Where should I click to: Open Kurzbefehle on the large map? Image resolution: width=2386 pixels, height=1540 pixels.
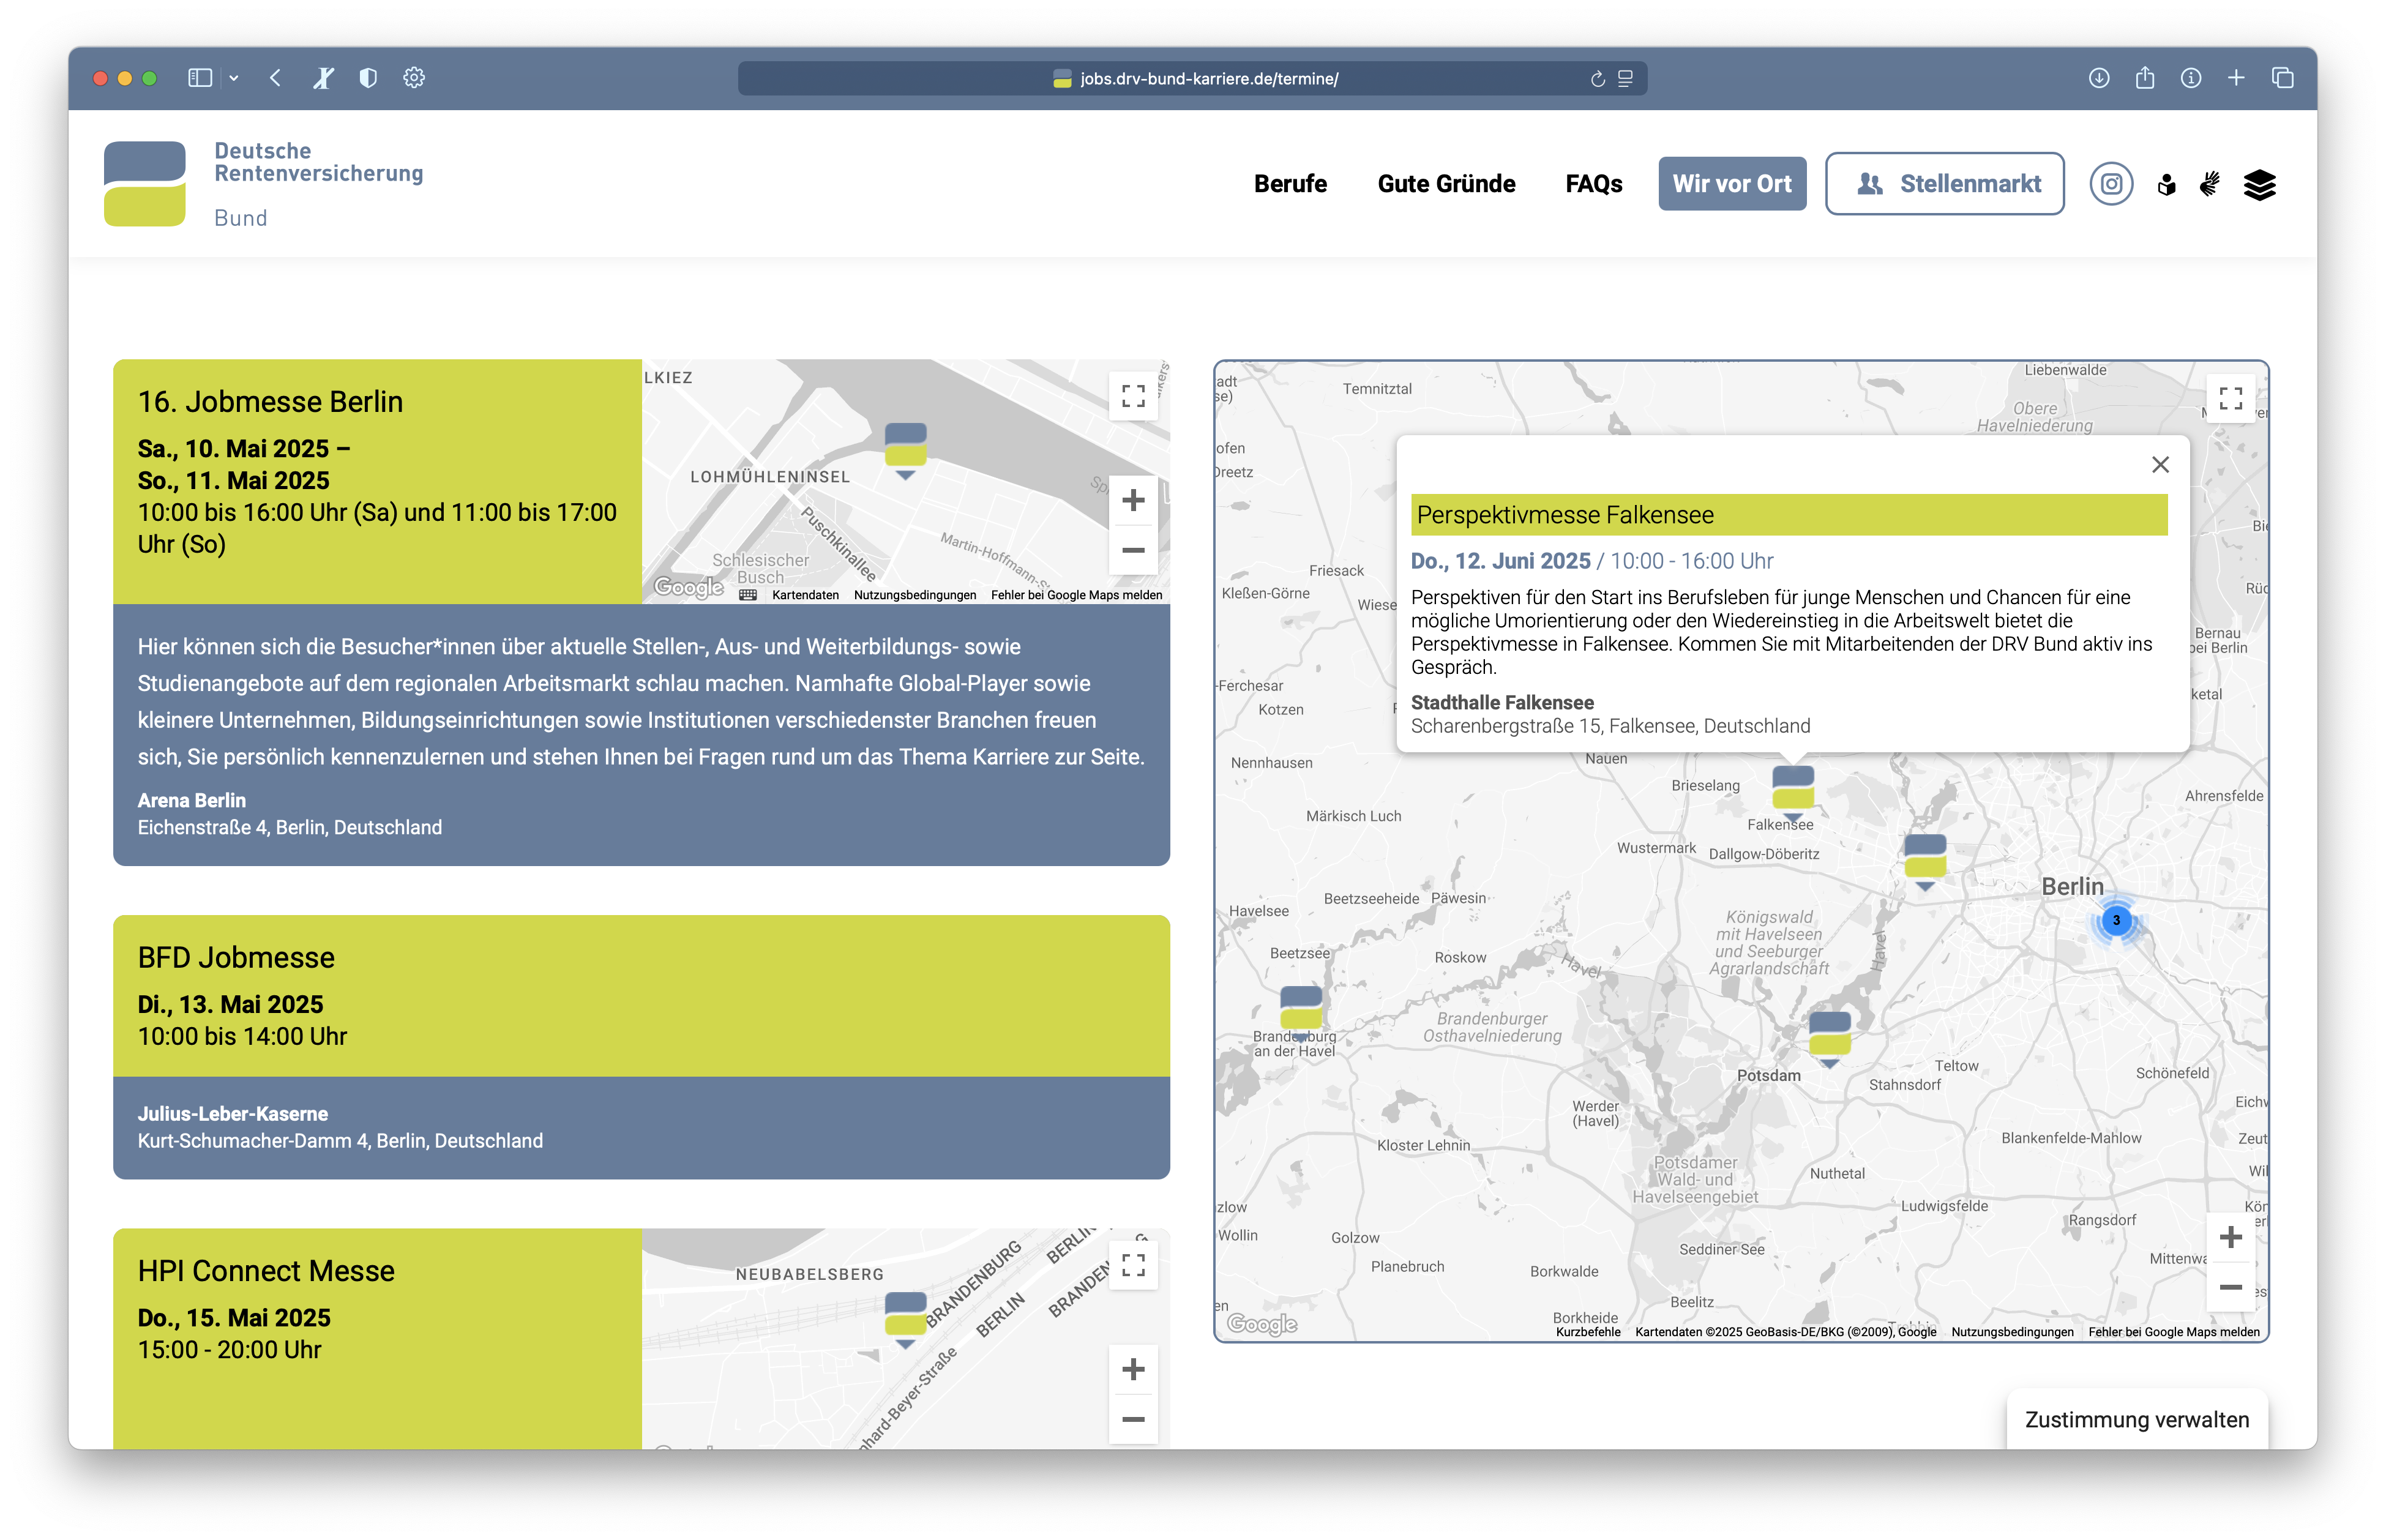click(1588, 1332)
